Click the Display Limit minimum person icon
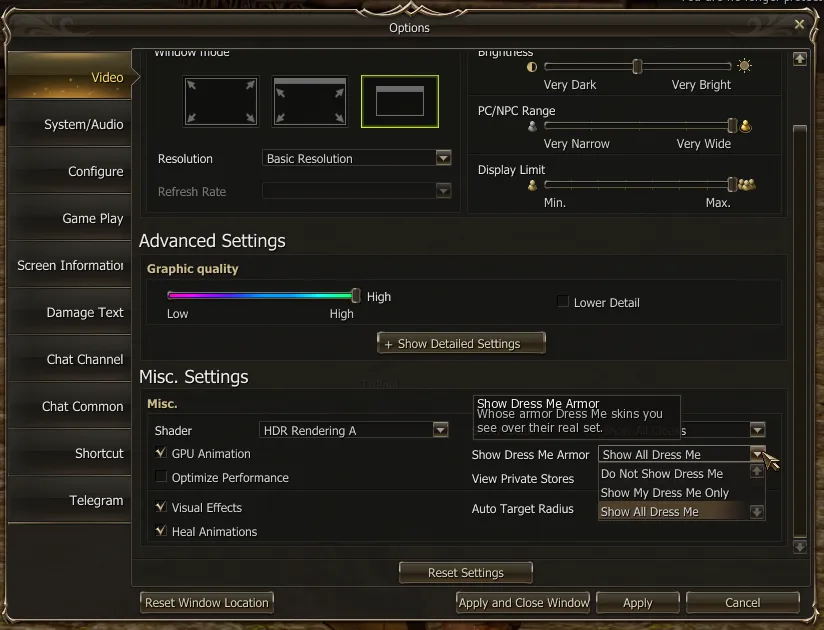 pos(532,185)
